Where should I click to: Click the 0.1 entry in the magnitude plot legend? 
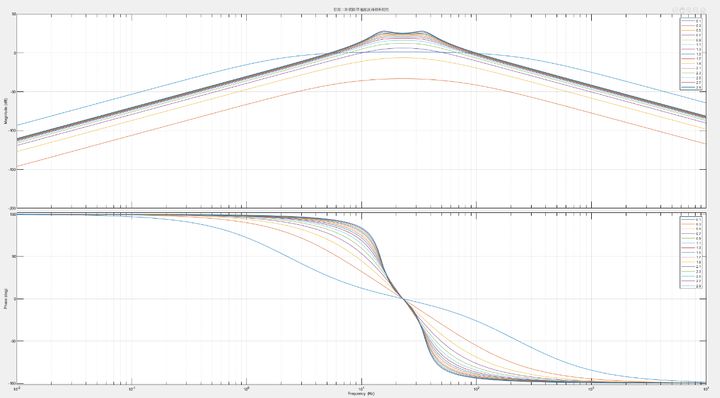point(692,21)
